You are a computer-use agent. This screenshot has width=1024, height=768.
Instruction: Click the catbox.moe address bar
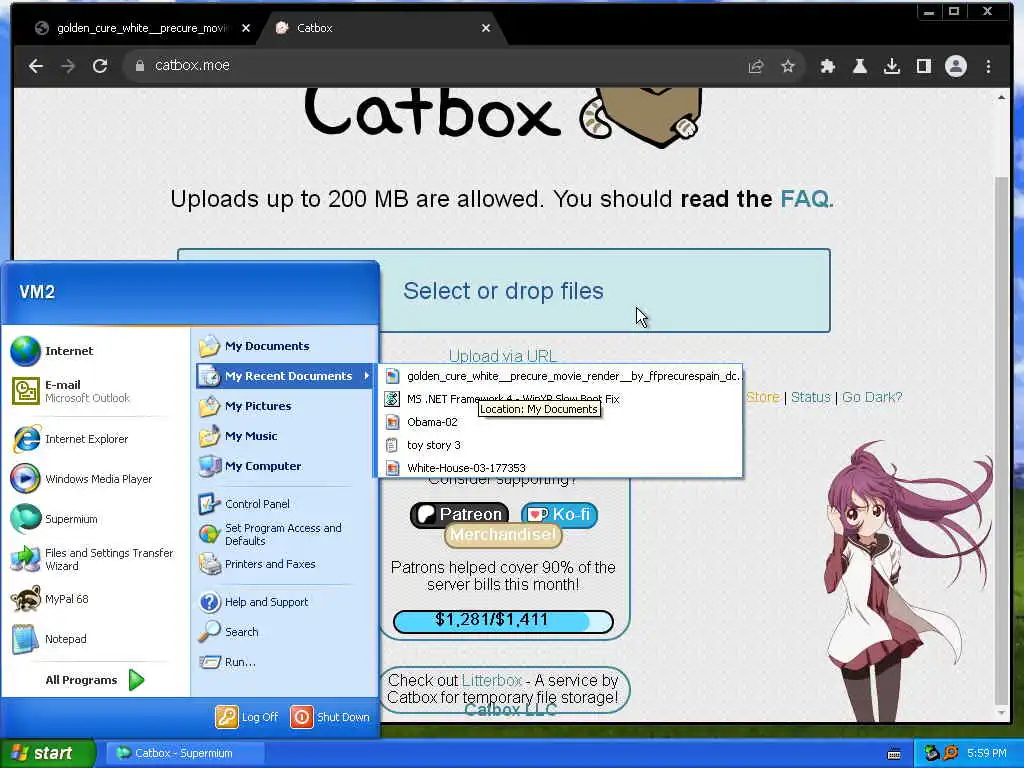[x=431, y=66]
